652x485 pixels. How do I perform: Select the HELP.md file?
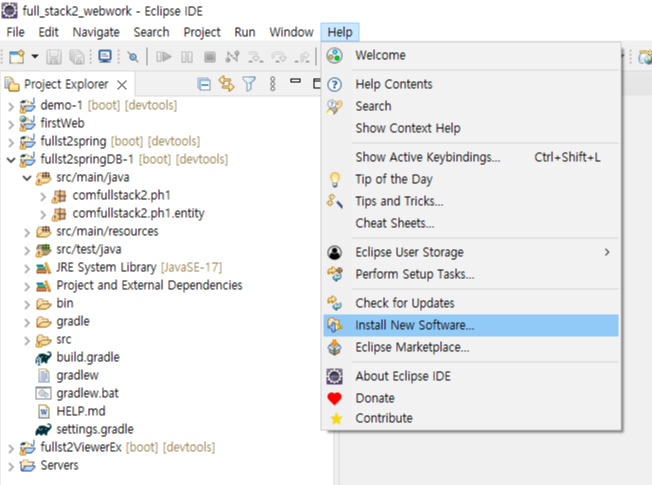pyautogui.click(x=81, y=411)
